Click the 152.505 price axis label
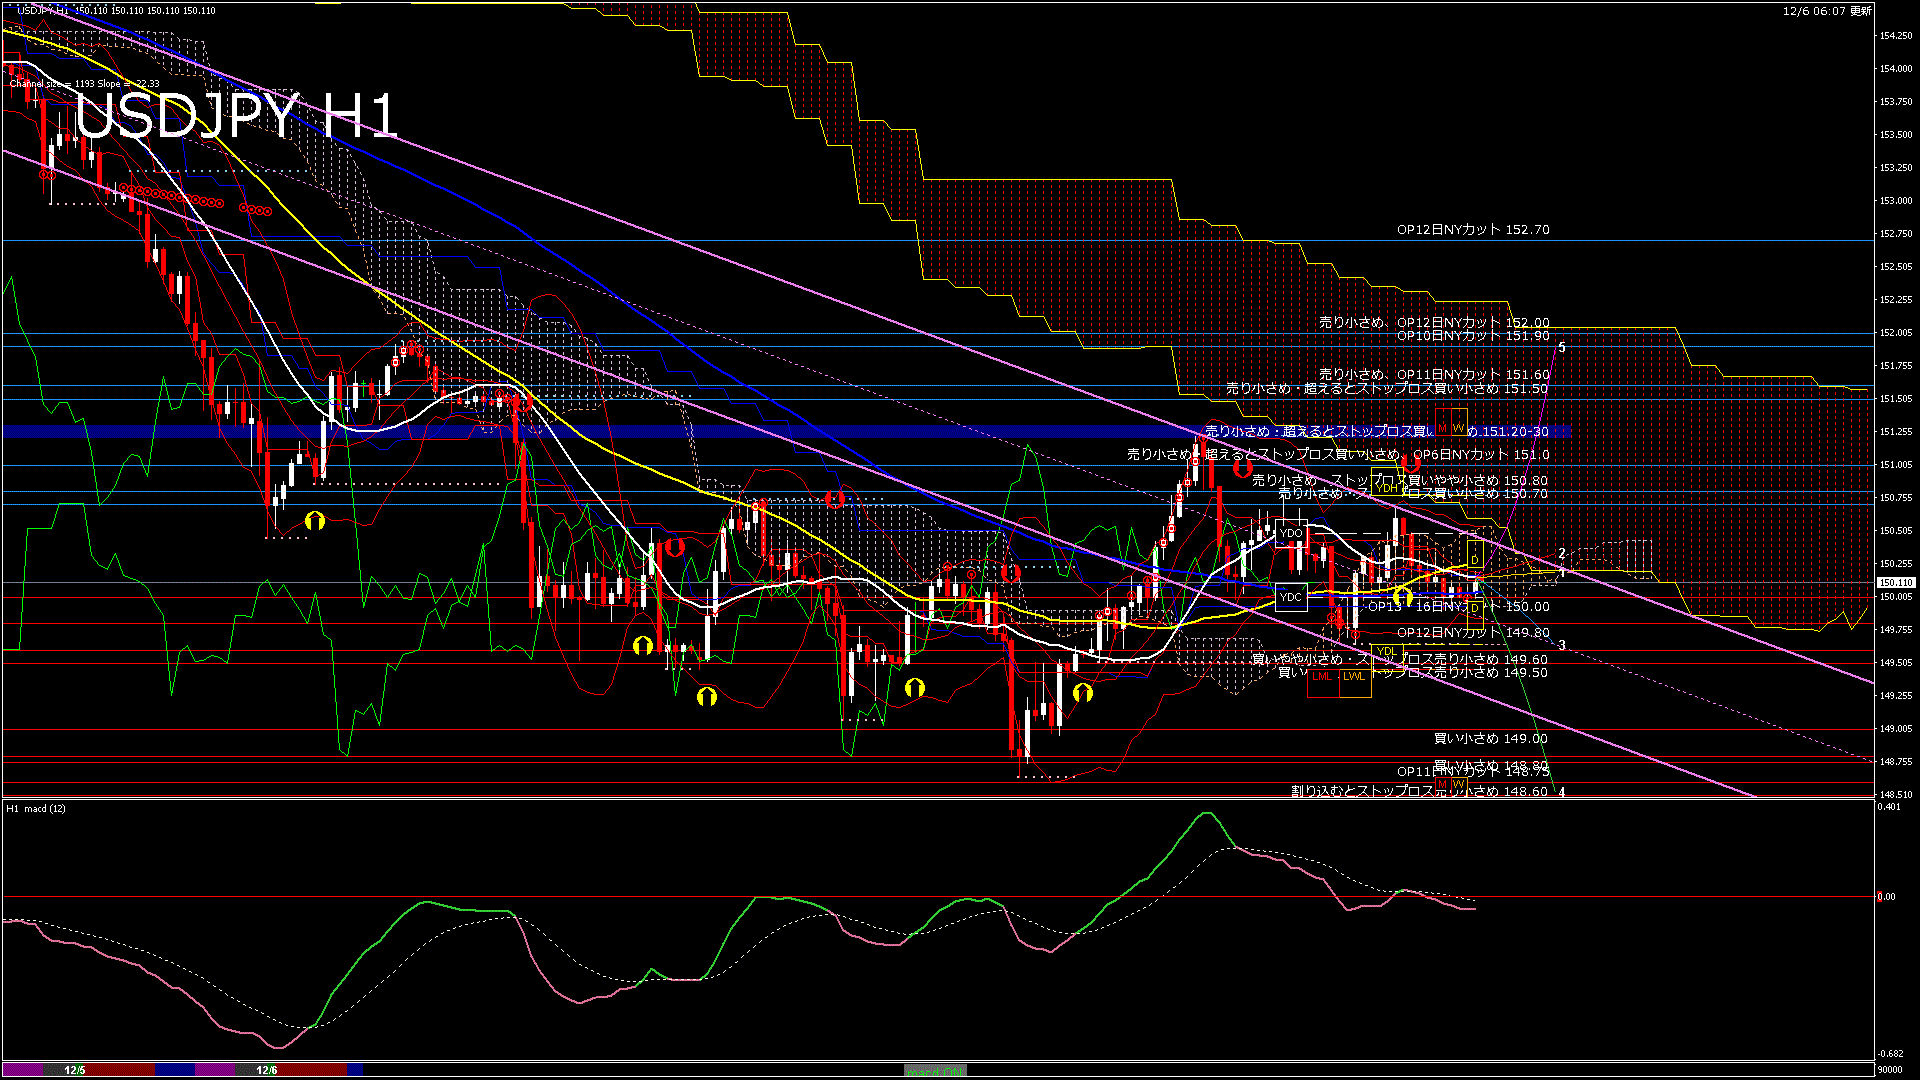The image size is (1920, 1080). [1896, 267]
